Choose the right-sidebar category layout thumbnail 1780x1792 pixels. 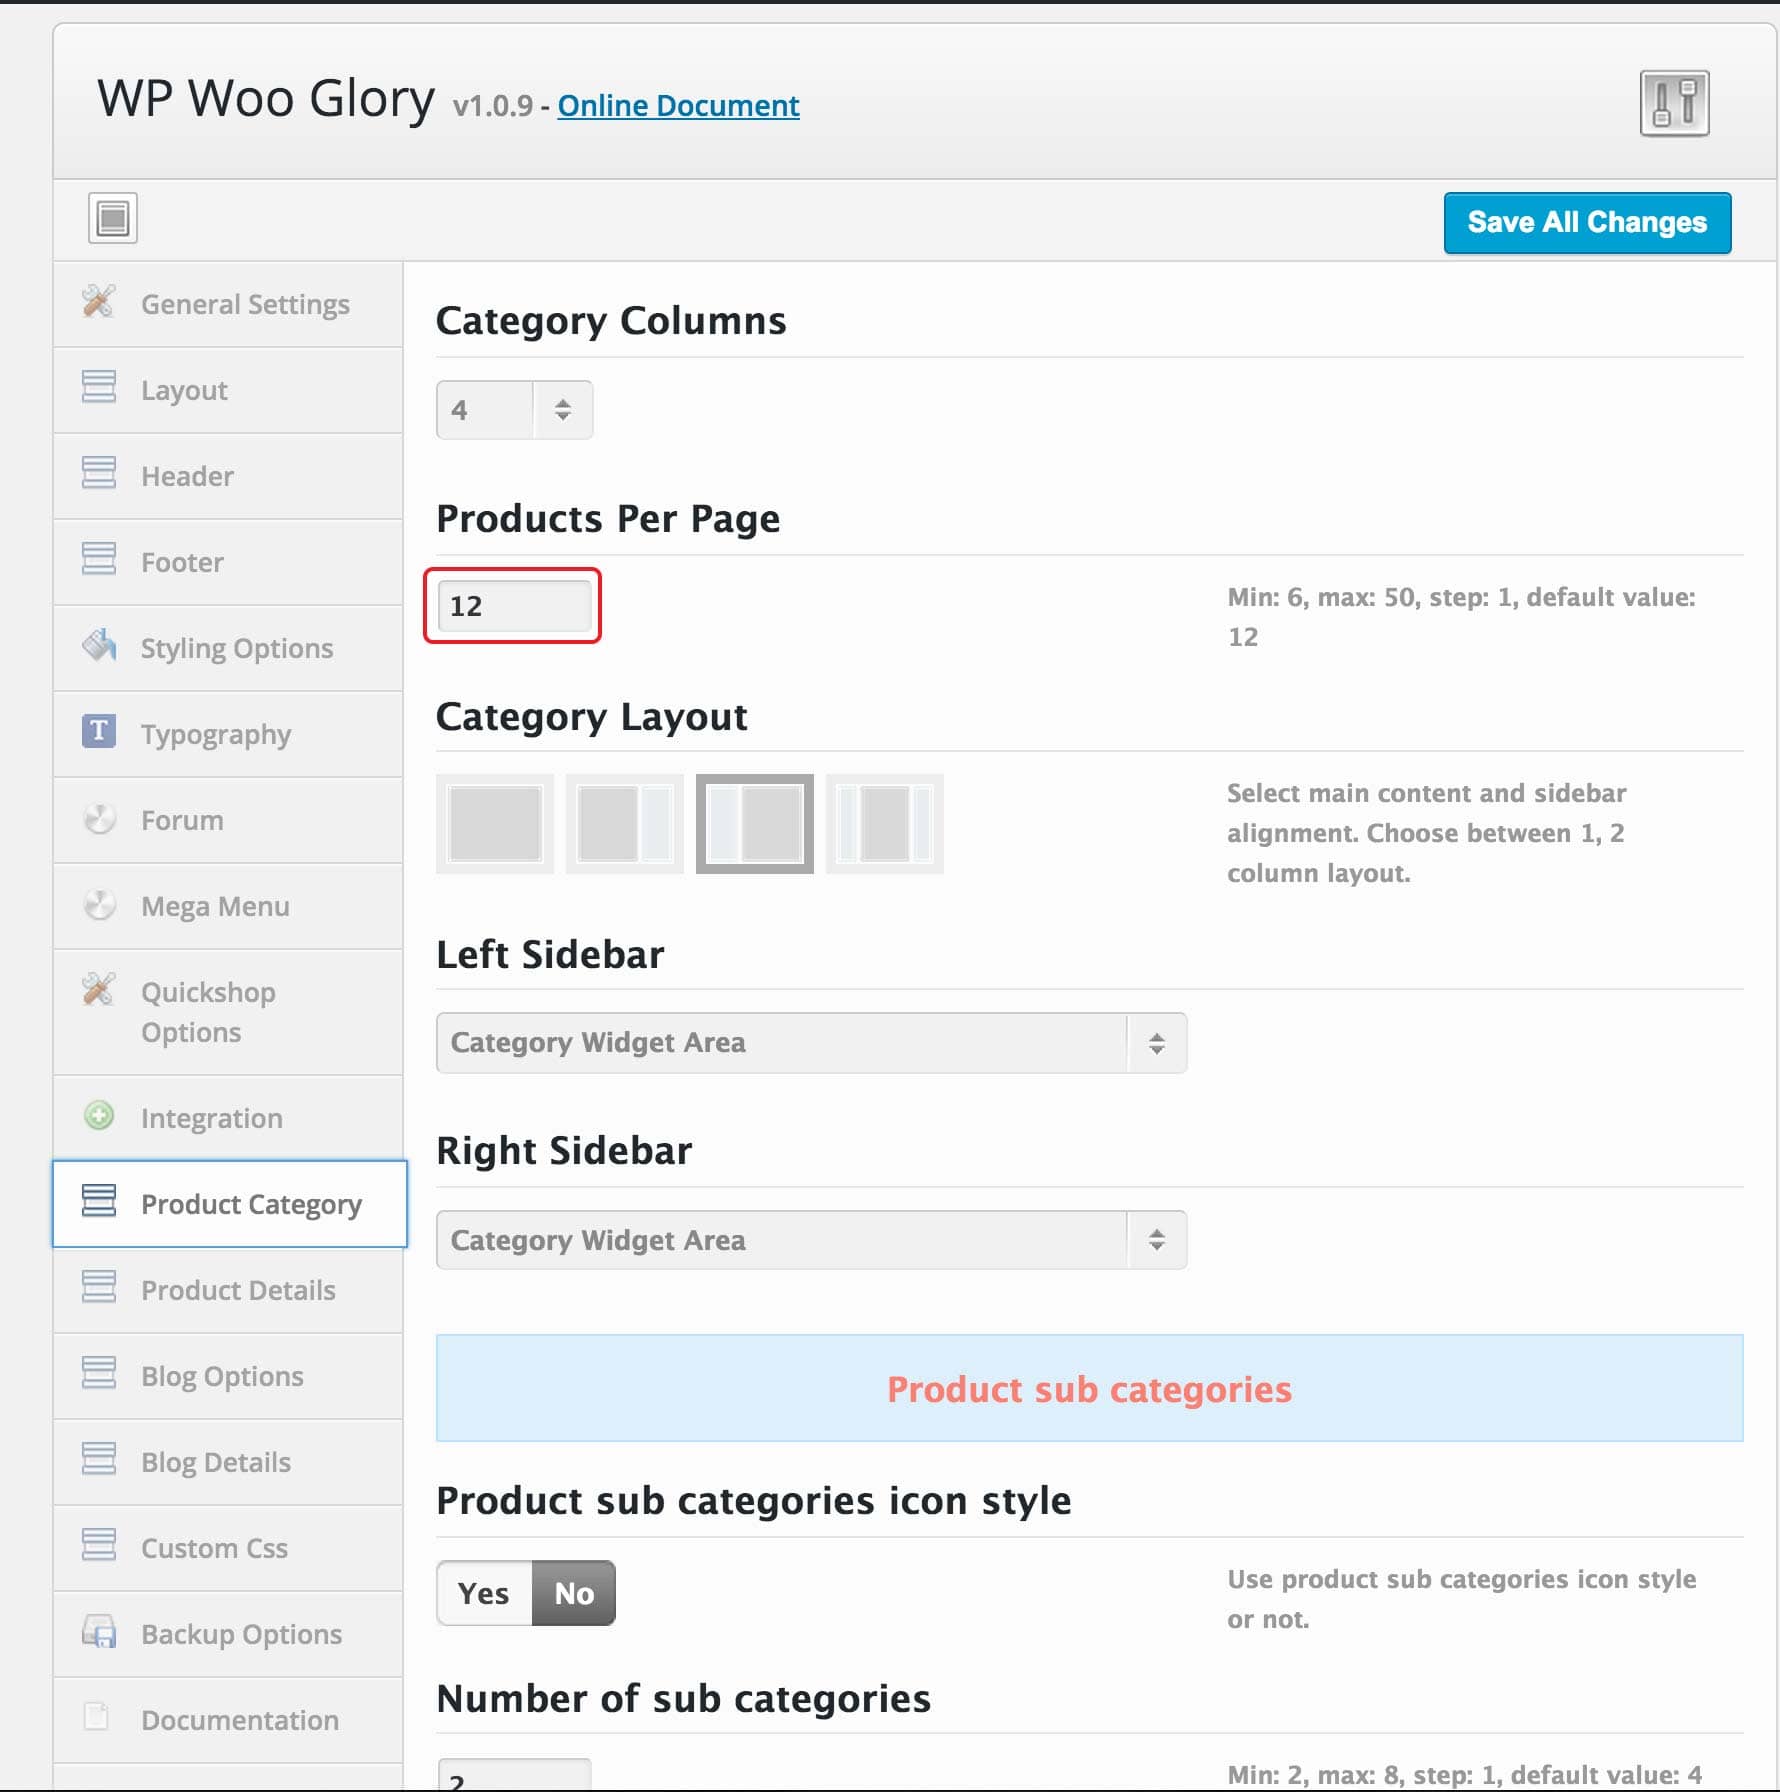point(625,824)
